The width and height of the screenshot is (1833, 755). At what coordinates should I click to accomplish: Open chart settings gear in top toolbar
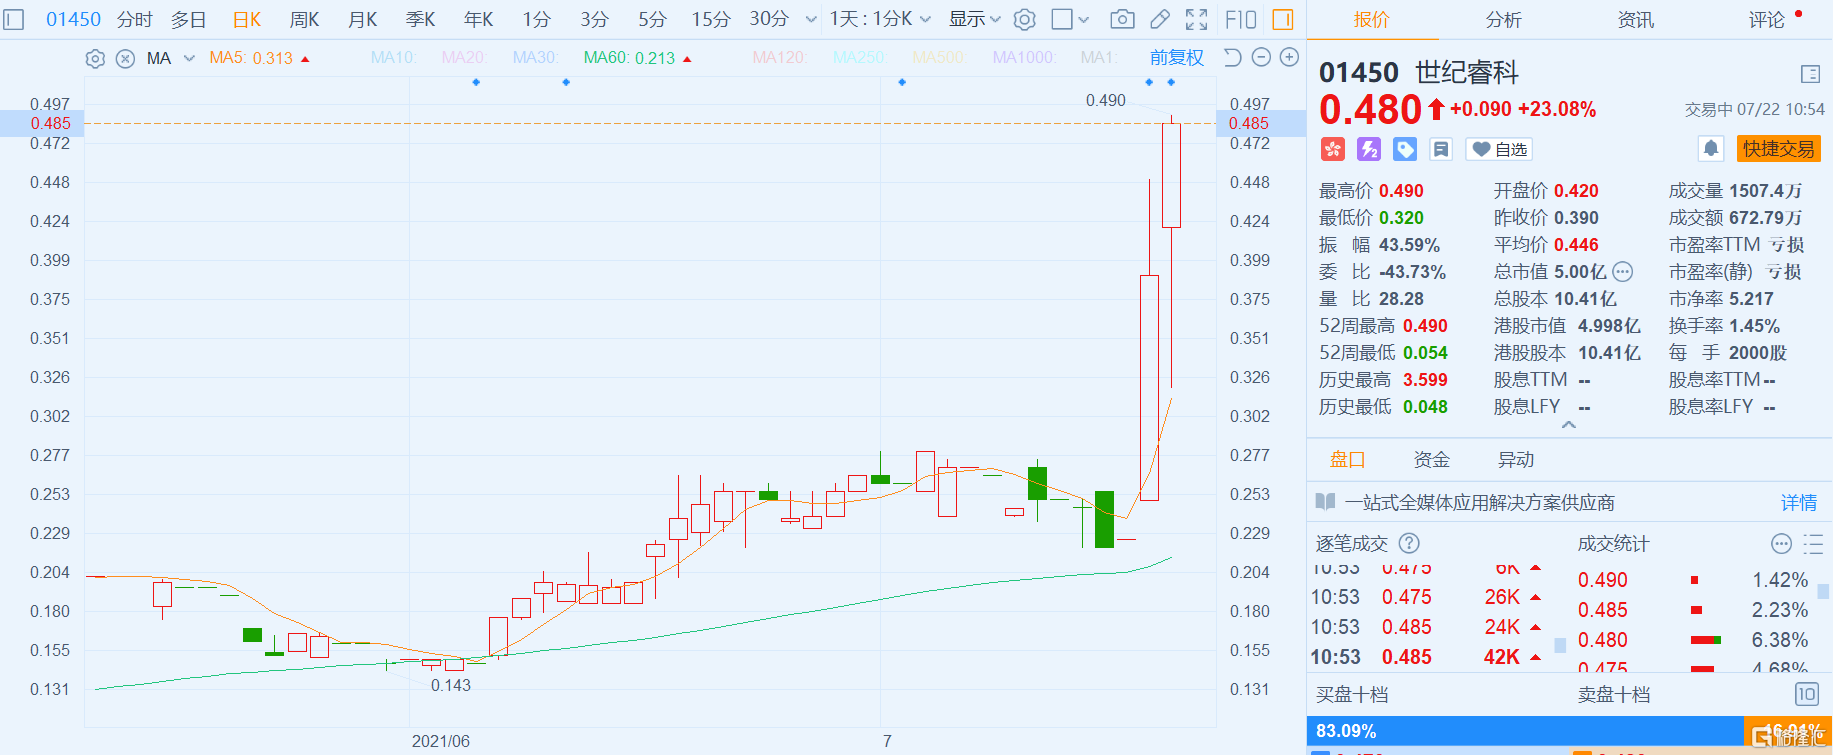pos(1024,19)
